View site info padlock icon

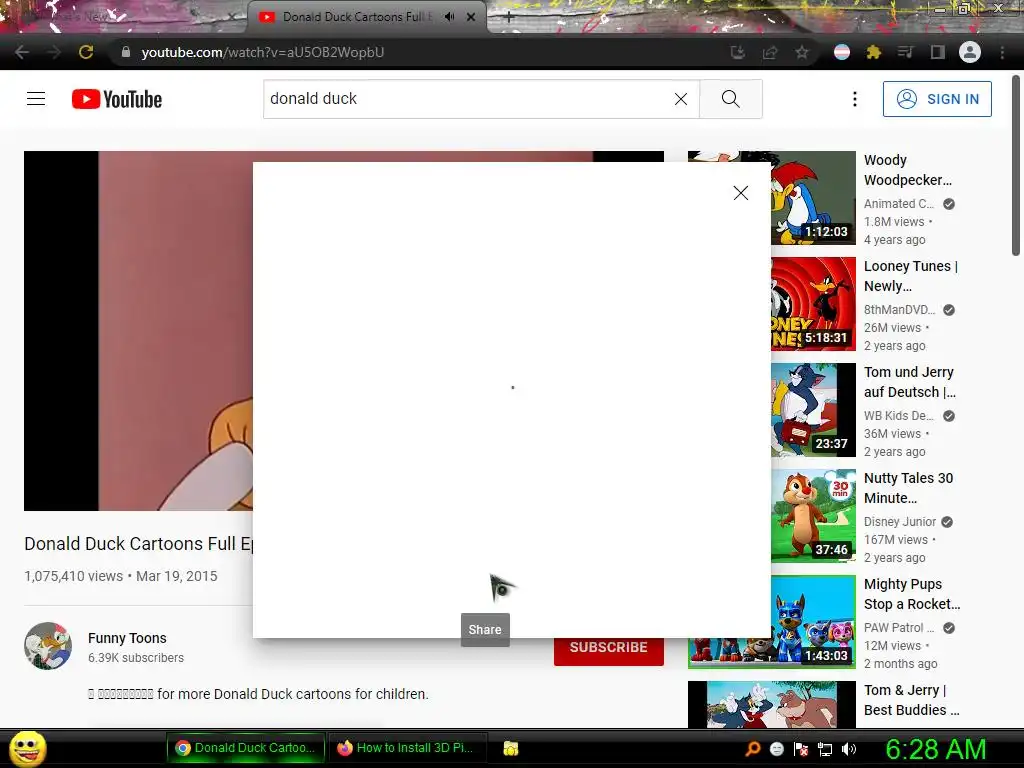pyautogui.click(x=125, y=52)
